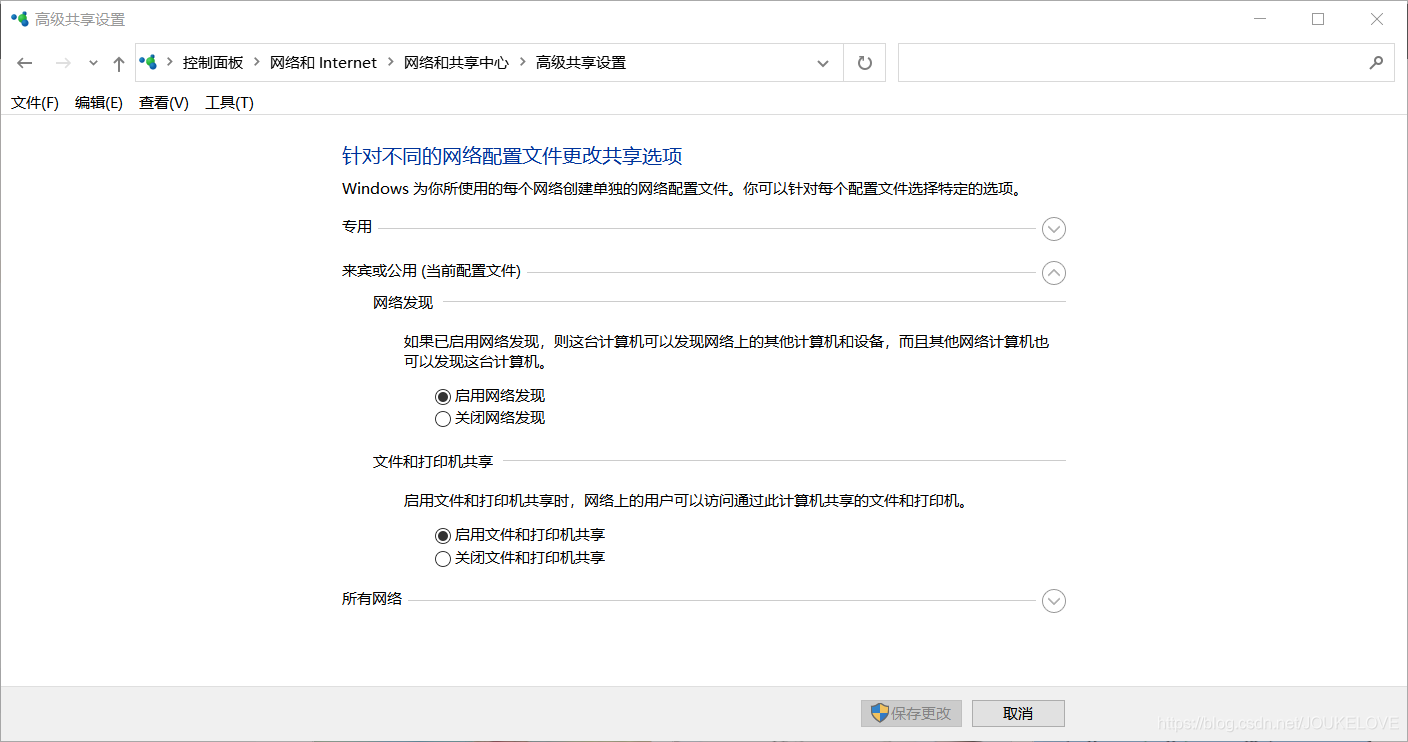
Task: Click breadcrumb arrow after 网络和 Internet
Action: pyautogui.click(x=390, y=62)
